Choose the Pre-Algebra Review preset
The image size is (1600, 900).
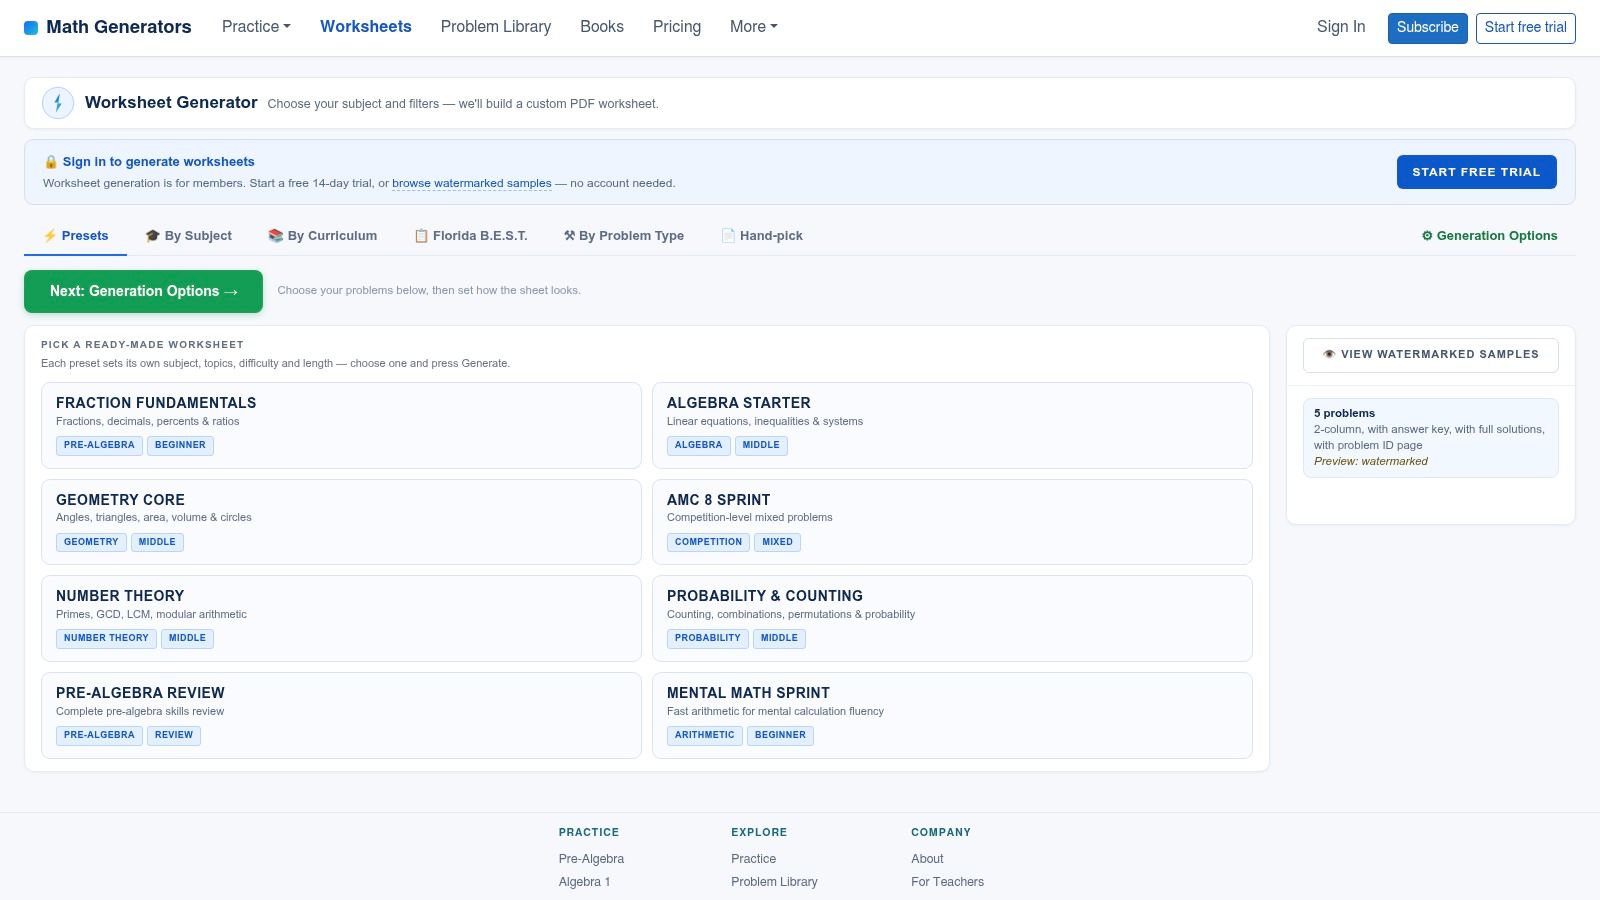[341, 715]
